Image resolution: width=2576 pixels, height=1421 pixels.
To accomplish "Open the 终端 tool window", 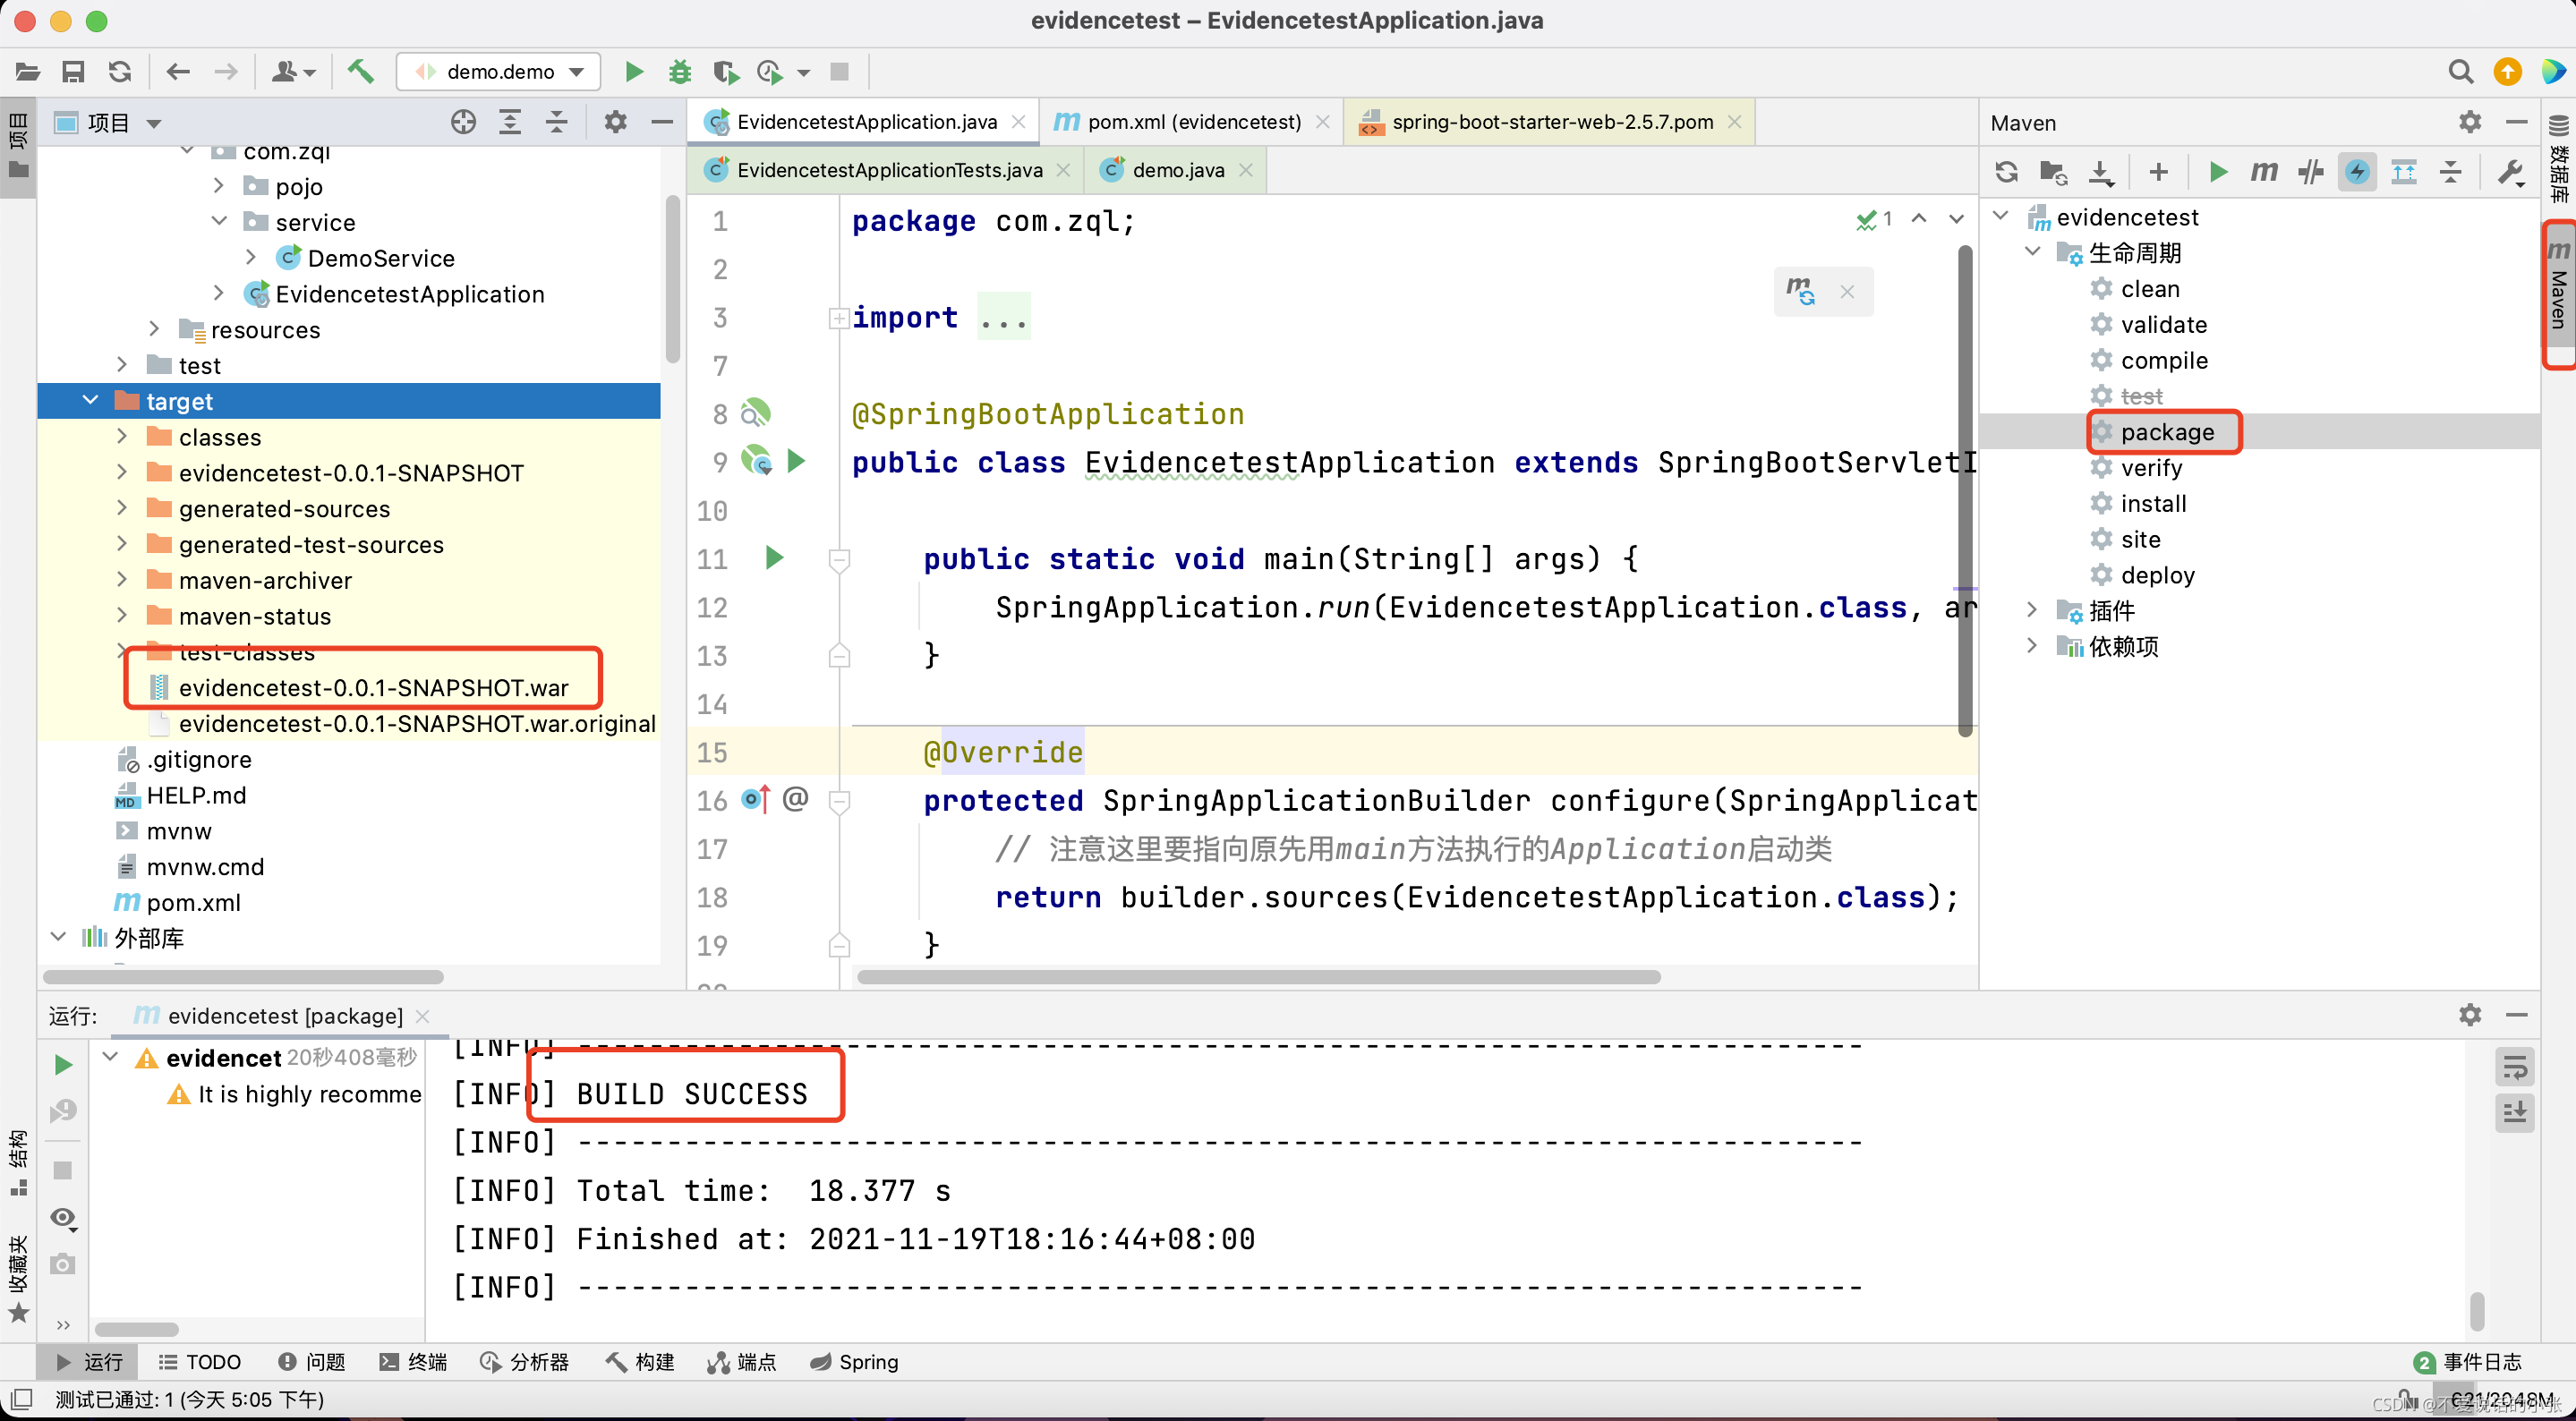I will point(414,1361).
